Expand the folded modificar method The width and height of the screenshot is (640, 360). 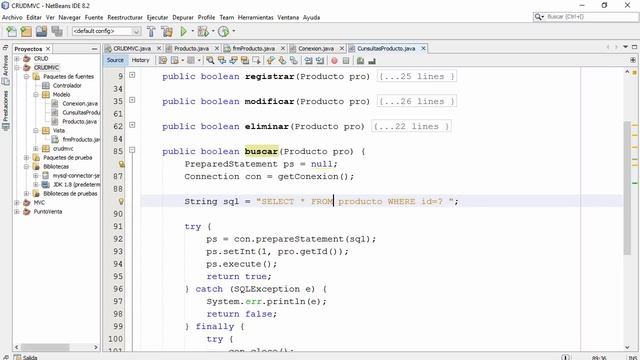pyautogui.click(x=132, y=100)
